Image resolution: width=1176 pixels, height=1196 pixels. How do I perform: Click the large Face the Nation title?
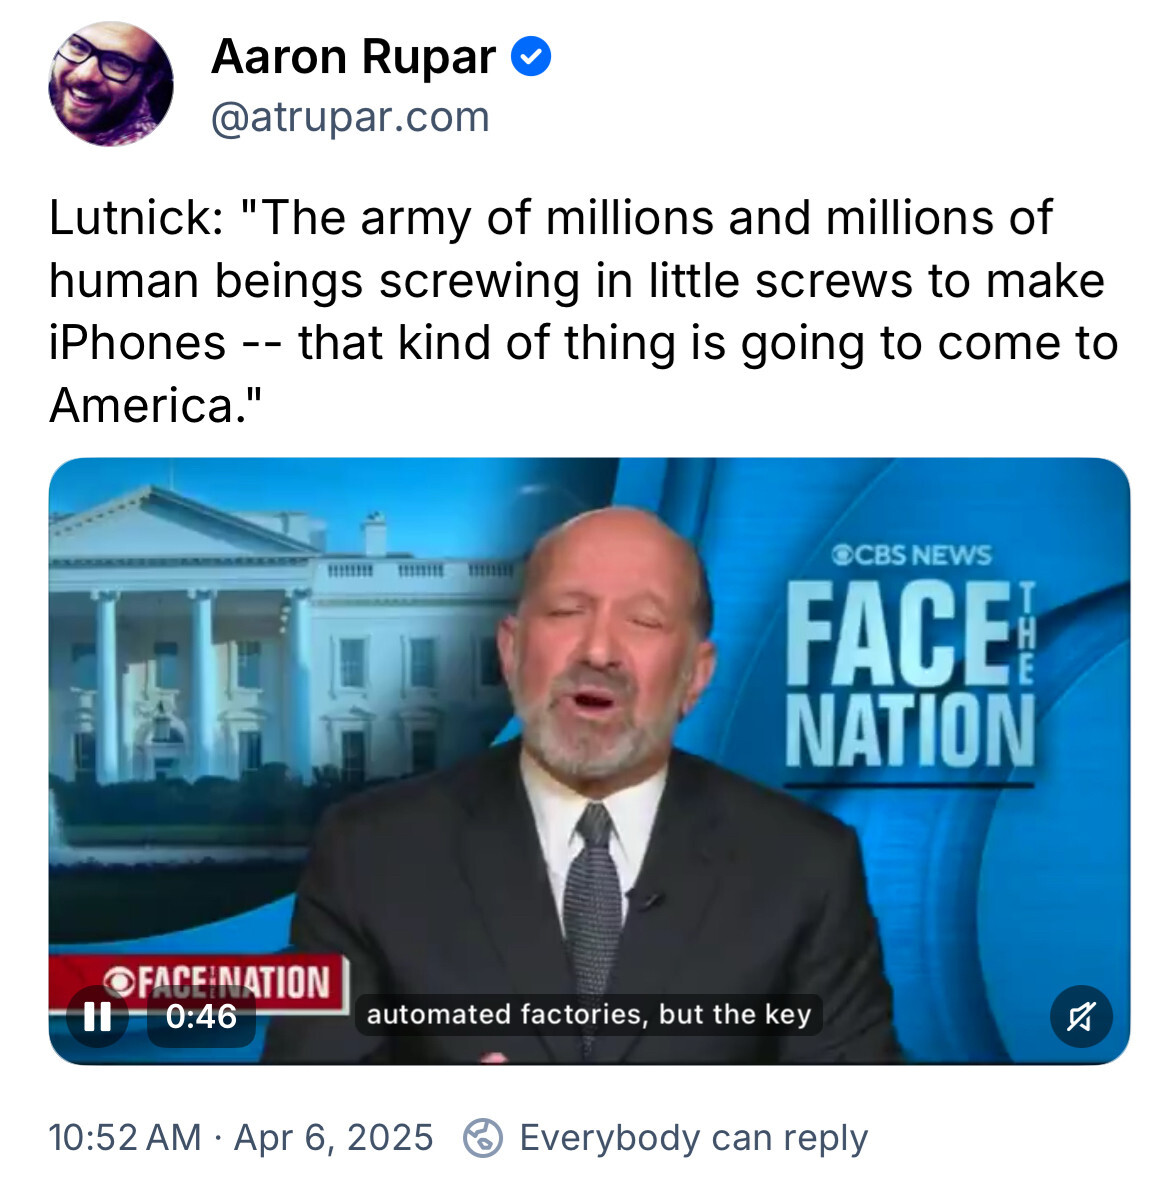pos(908,675)
